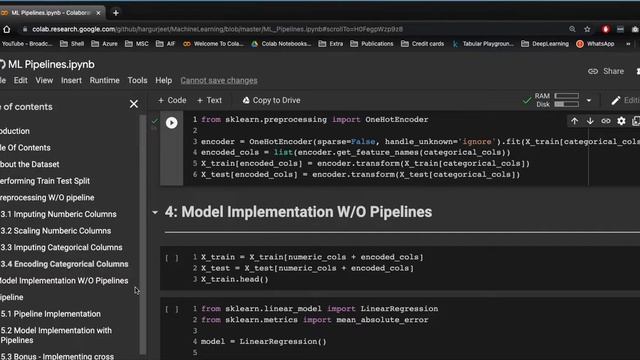Click the pencil Editing icon
640x360 pixels.
616,100
